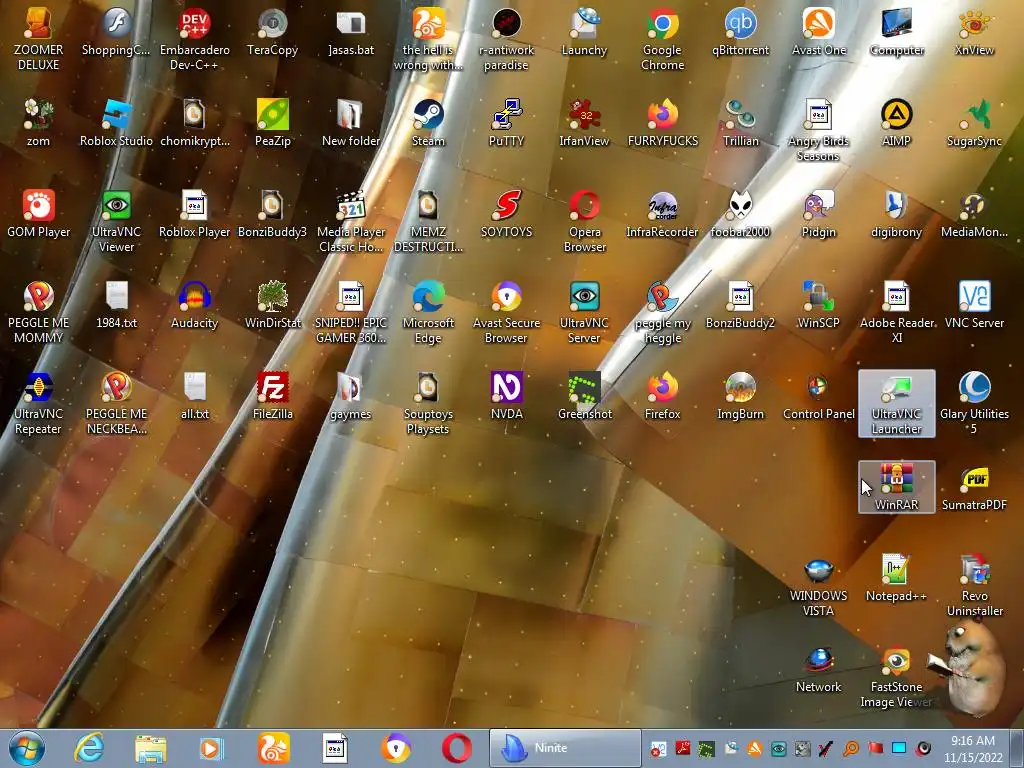Select the Control Panel icon
This screenshot has width=1024, height=768.
818,396
